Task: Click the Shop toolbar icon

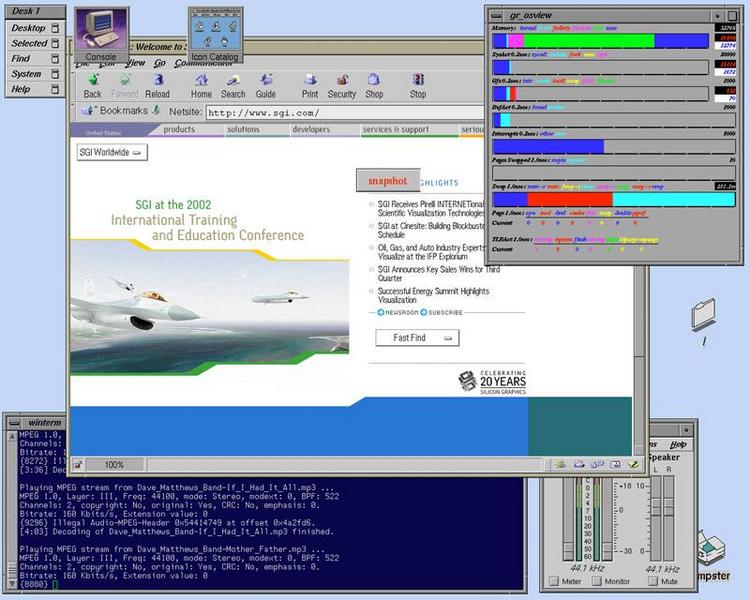Action: [x=374, y=80]
